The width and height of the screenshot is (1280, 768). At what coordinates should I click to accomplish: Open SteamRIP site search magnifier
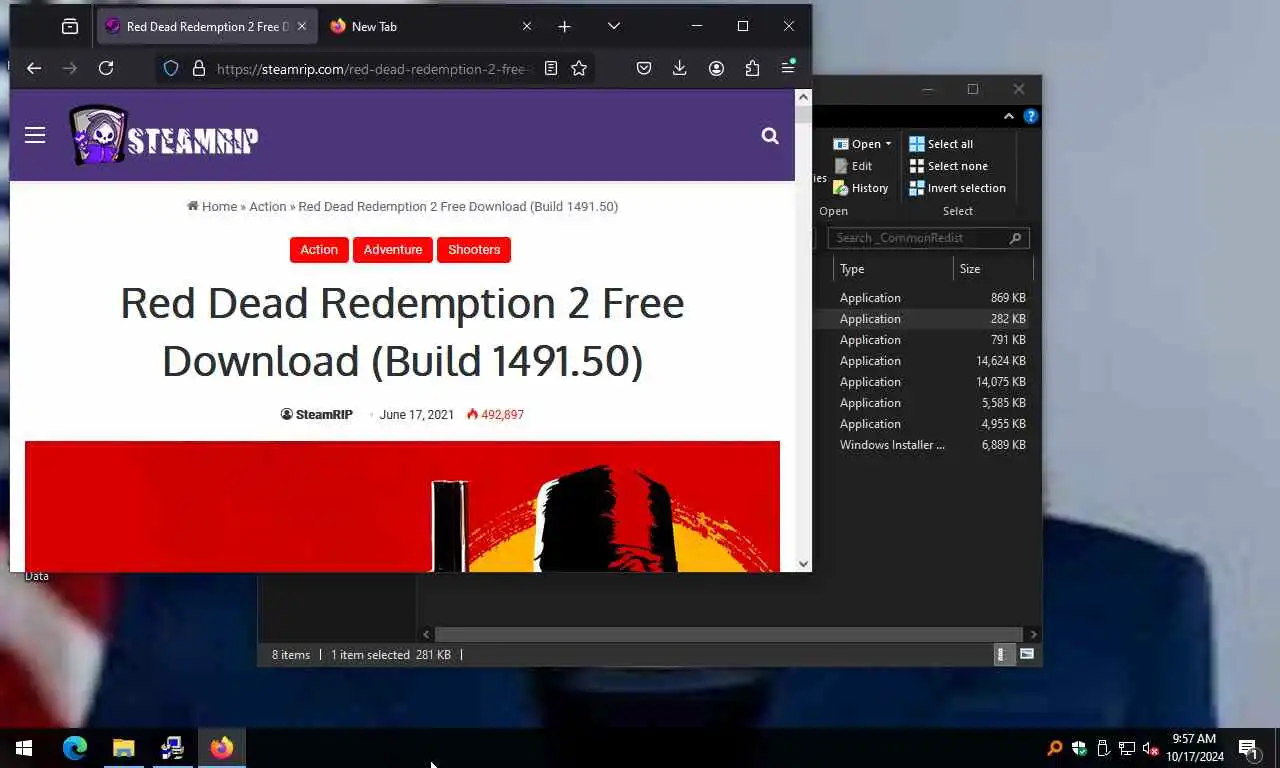pyautogui.click(x=770, y=136)
